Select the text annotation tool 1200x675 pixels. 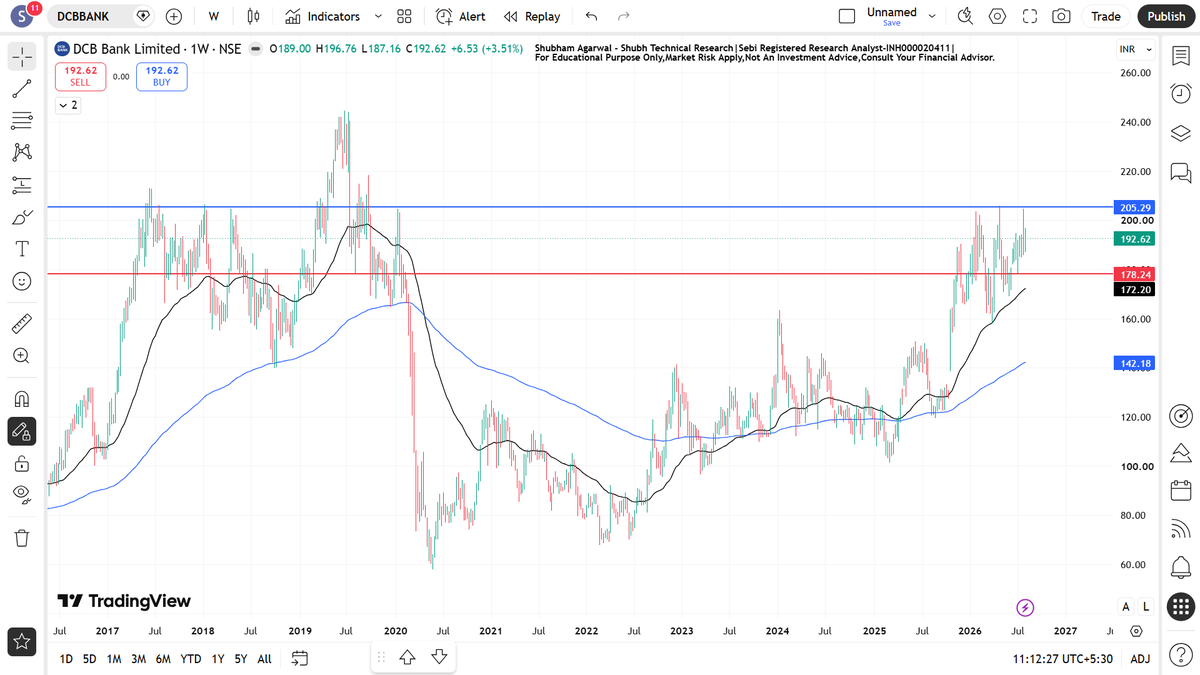point(21,248)
